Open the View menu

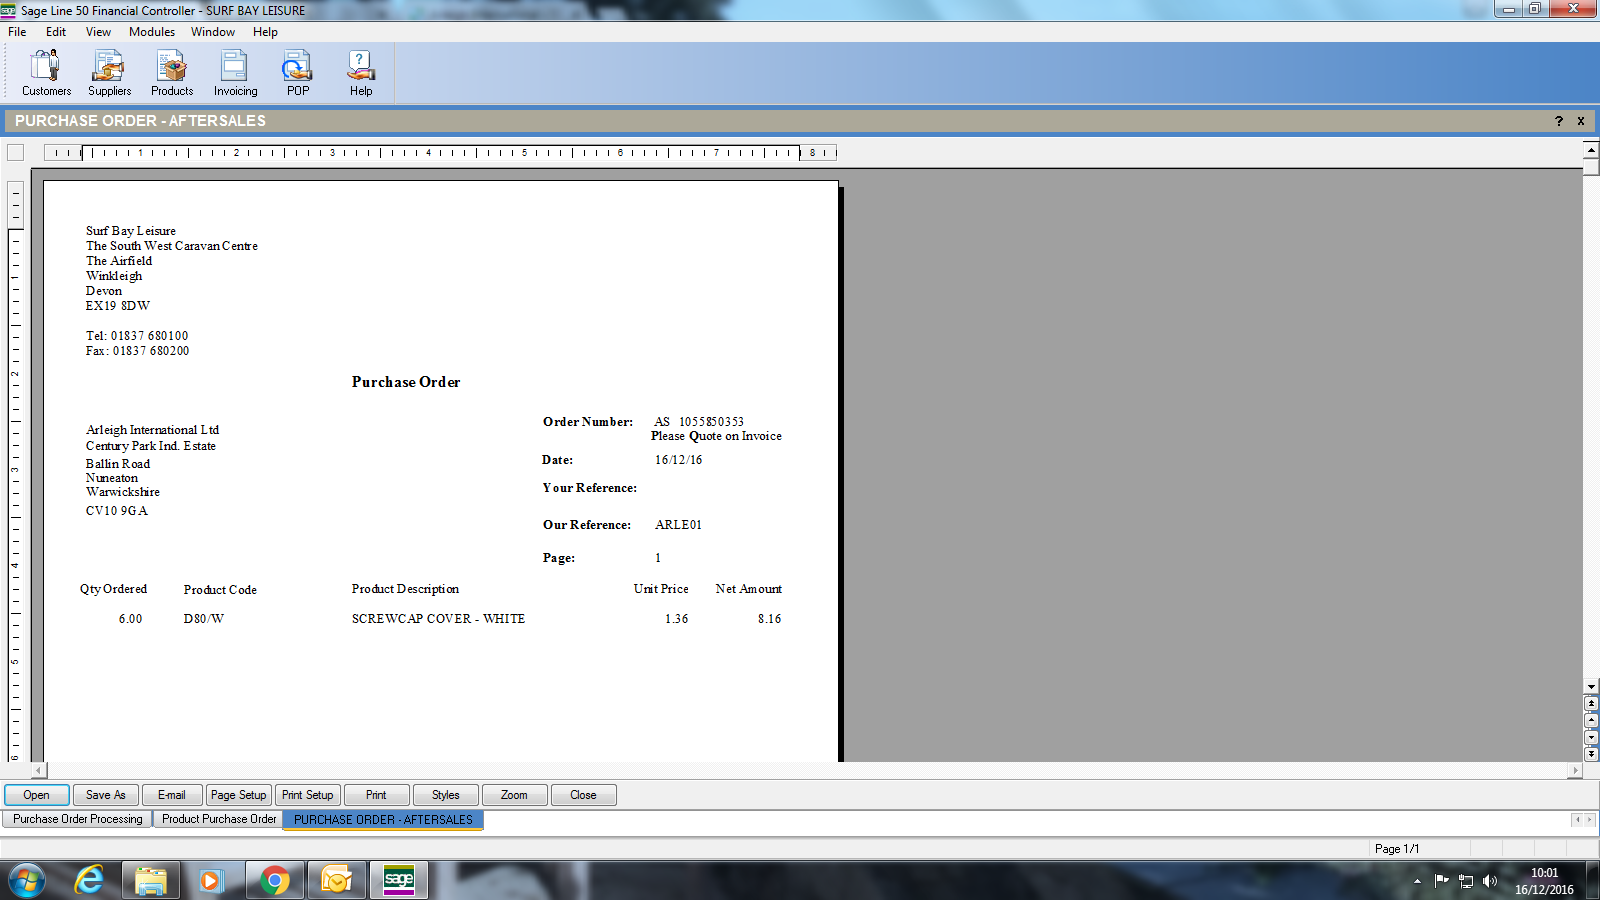[98, 32]
